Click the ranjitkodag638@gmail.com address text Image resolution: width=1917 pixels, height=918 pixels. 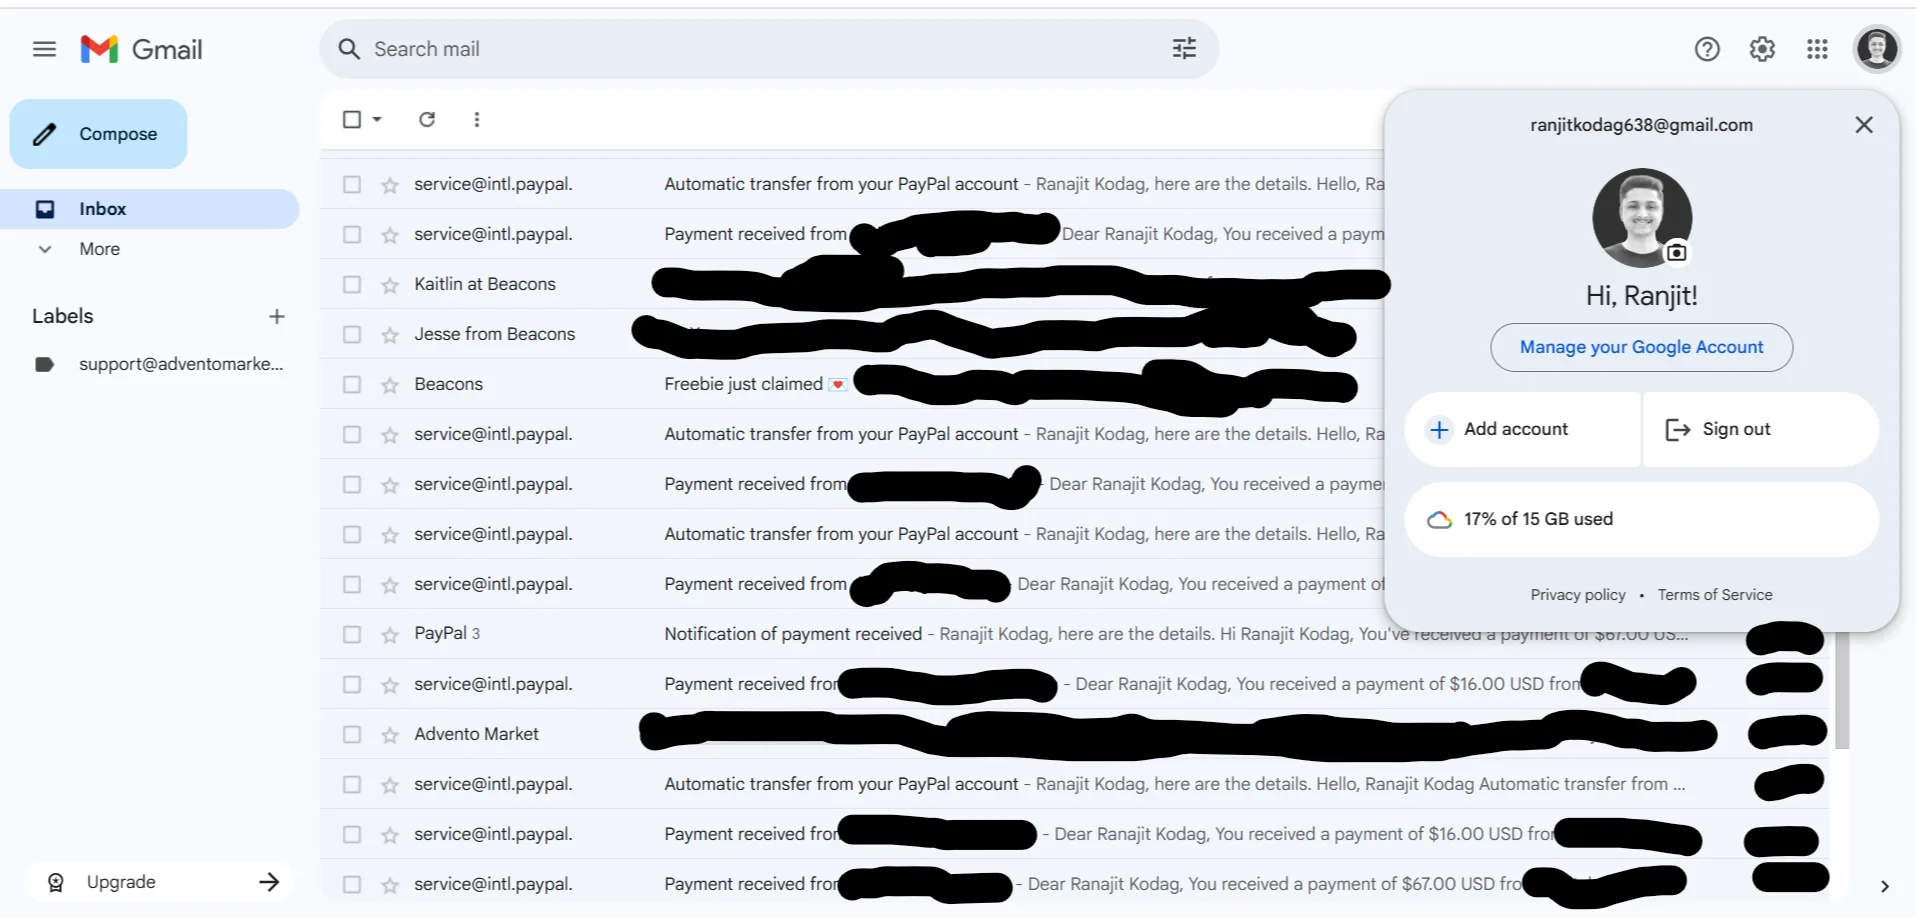point(1641,125)
